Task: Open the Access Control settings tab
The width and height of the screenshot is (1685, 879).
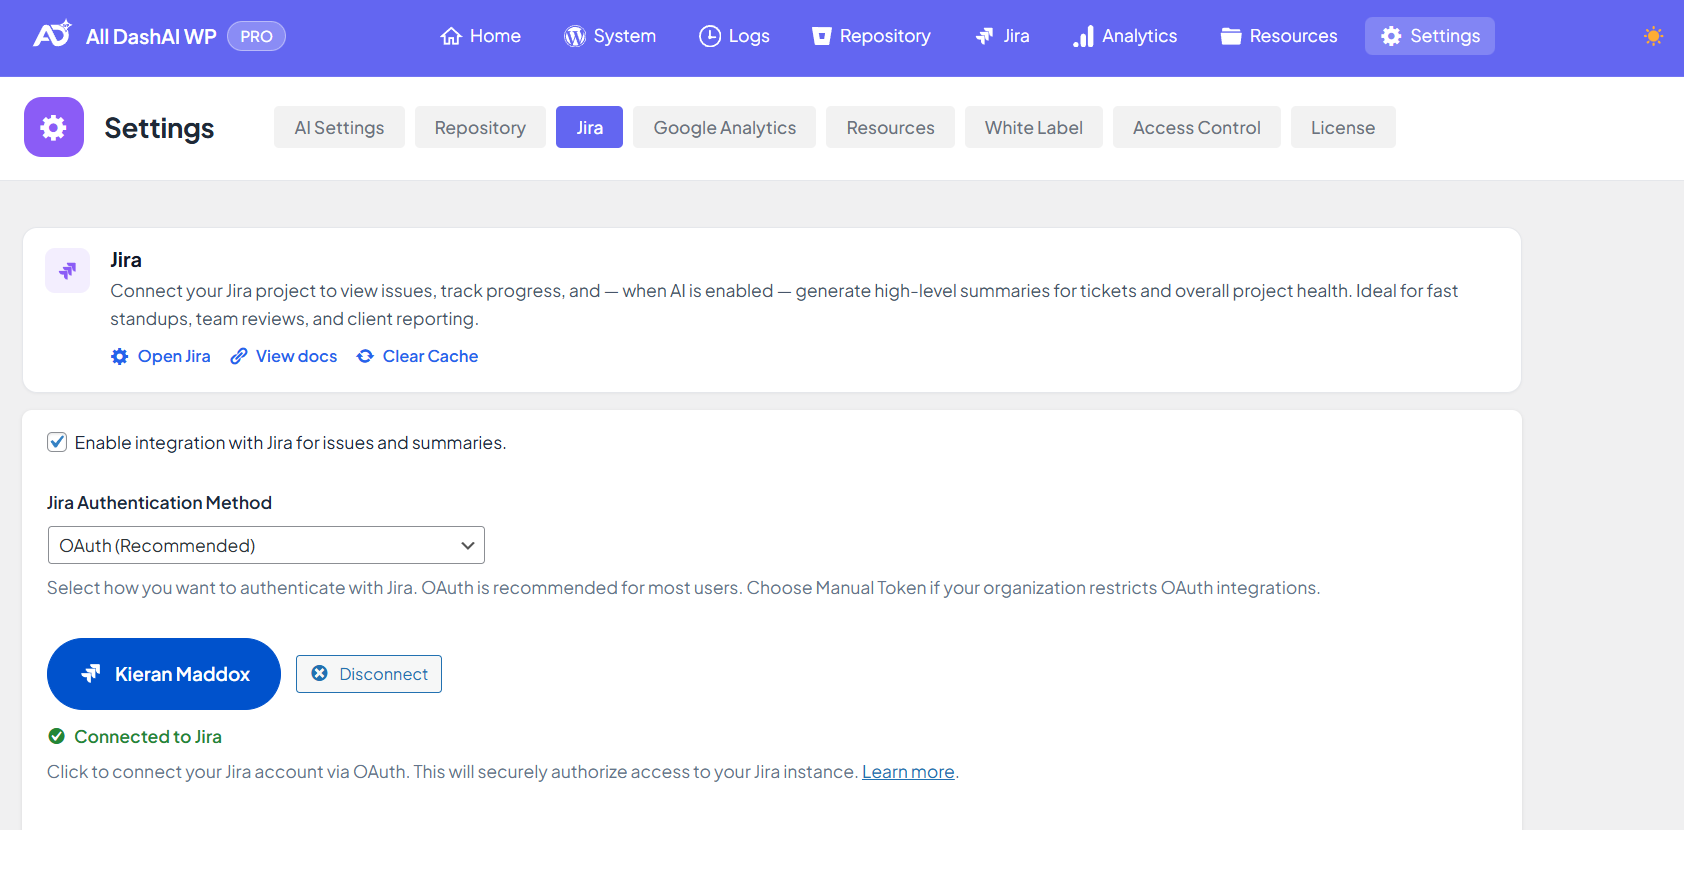Action: (x=1196, y=127)
